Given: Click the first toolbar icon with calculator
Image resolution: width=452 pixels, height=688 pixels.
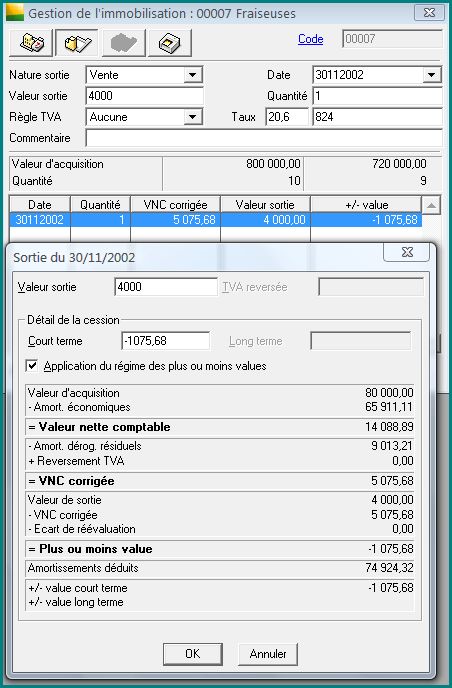Looking at the screenshot, I should (x=31, y=43).
